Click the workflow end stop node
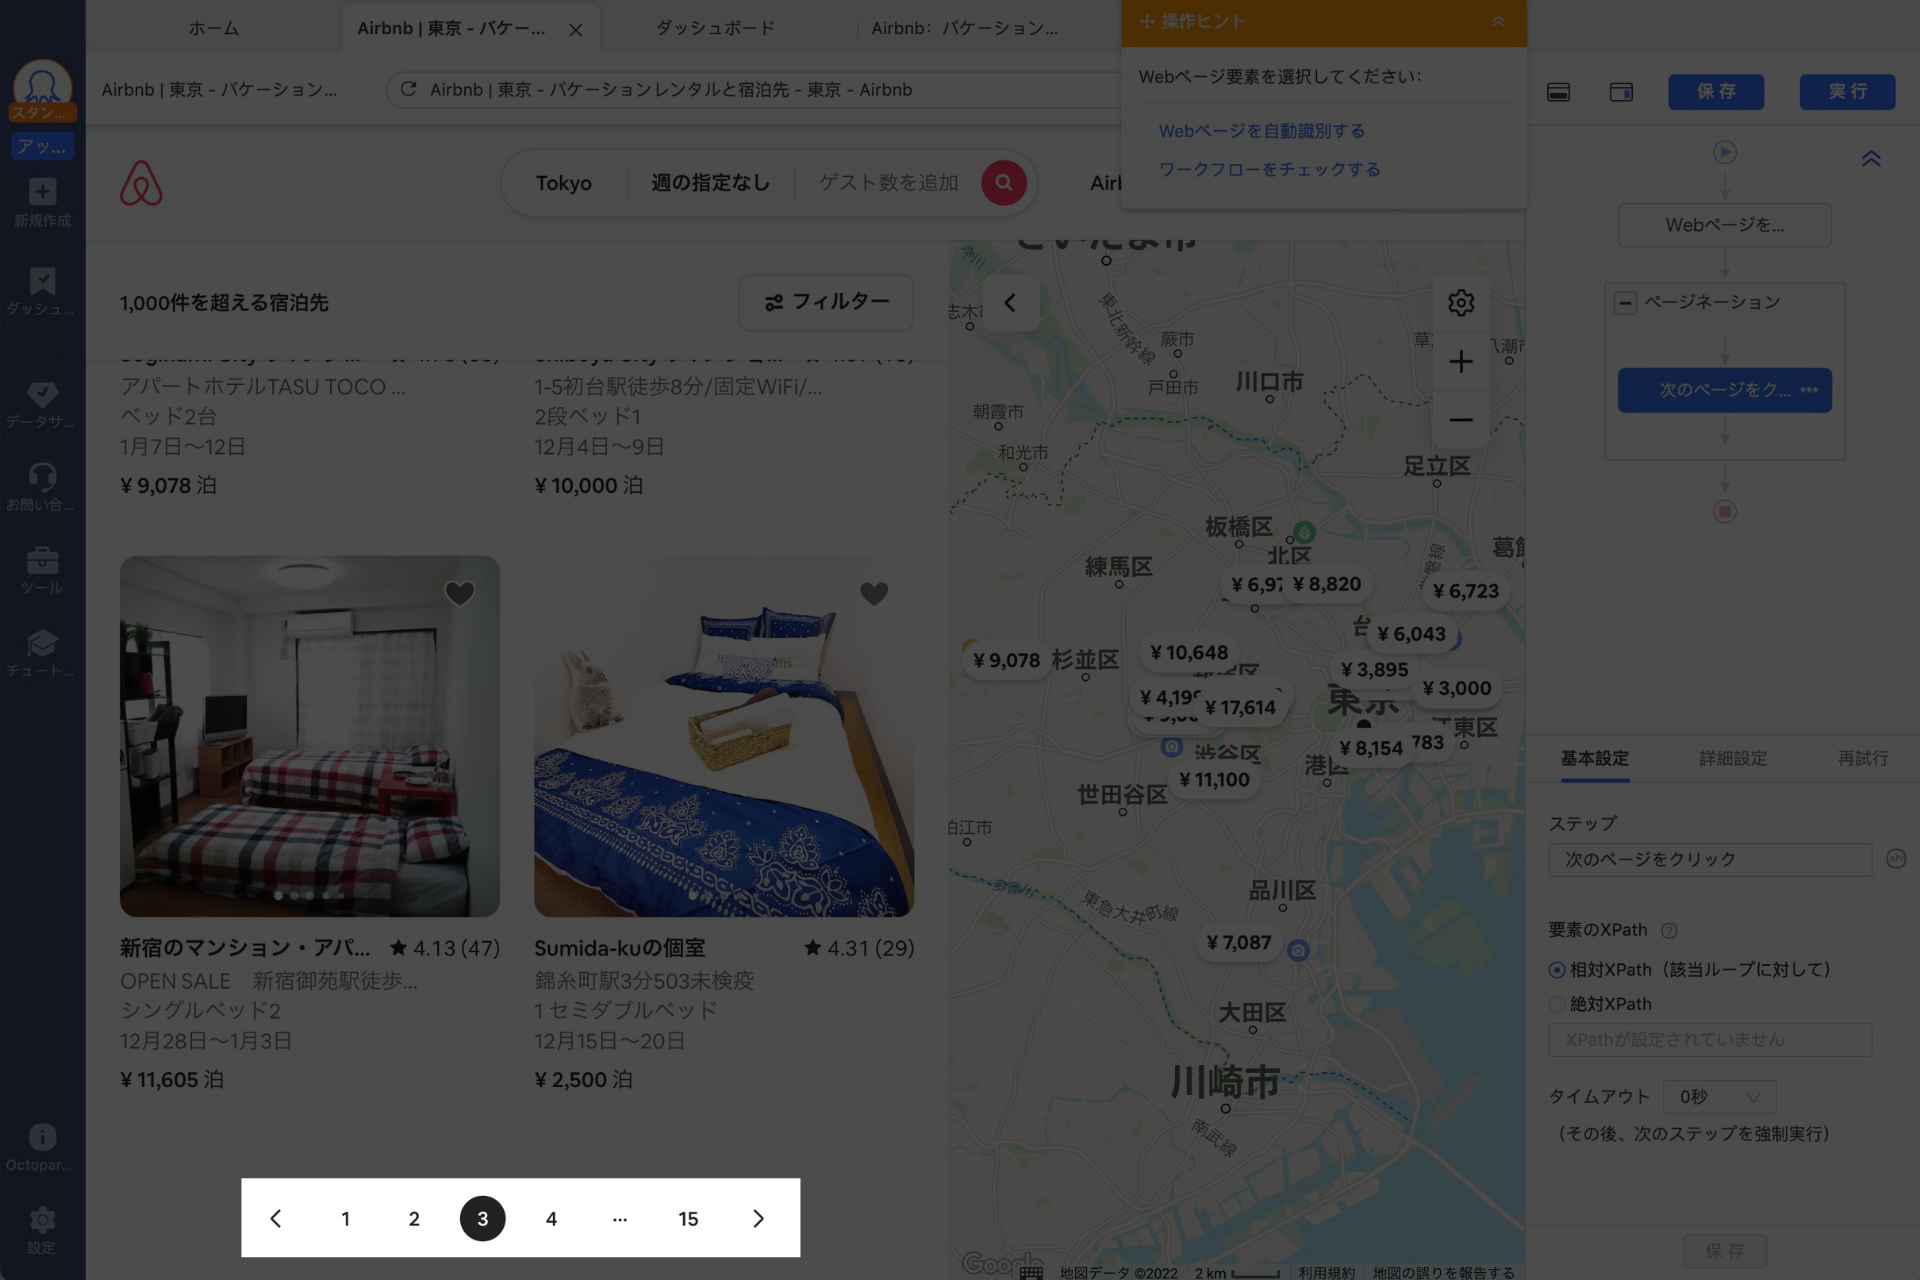Viewport: 1920px width, 1280px height. click(1725, 511)
